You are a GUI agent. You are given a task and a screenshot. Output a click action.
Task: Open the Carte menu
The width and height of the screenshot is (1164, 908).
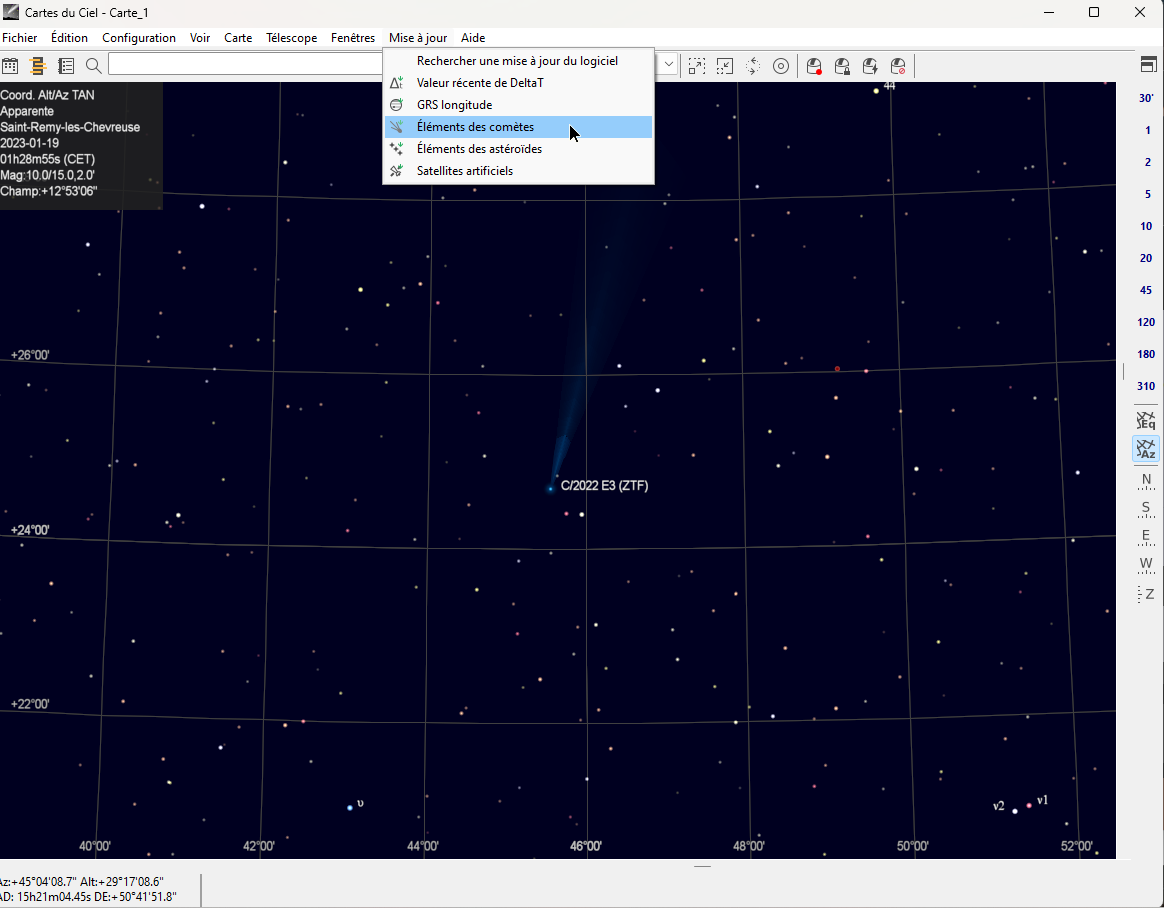(x=238, y=38)
